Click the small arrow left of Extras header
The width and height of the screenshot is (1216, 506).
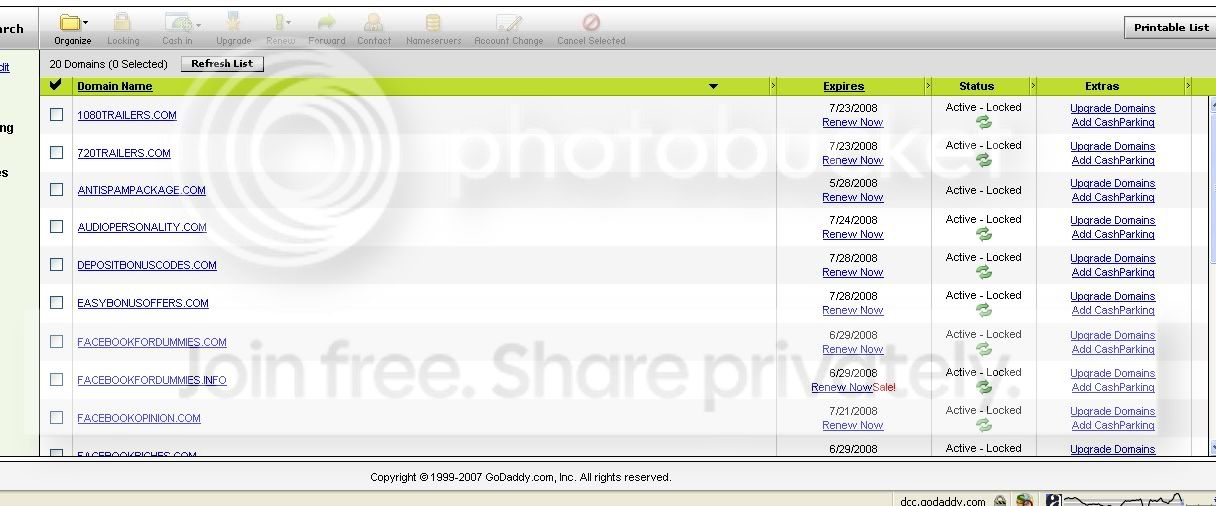[1033, 86]
